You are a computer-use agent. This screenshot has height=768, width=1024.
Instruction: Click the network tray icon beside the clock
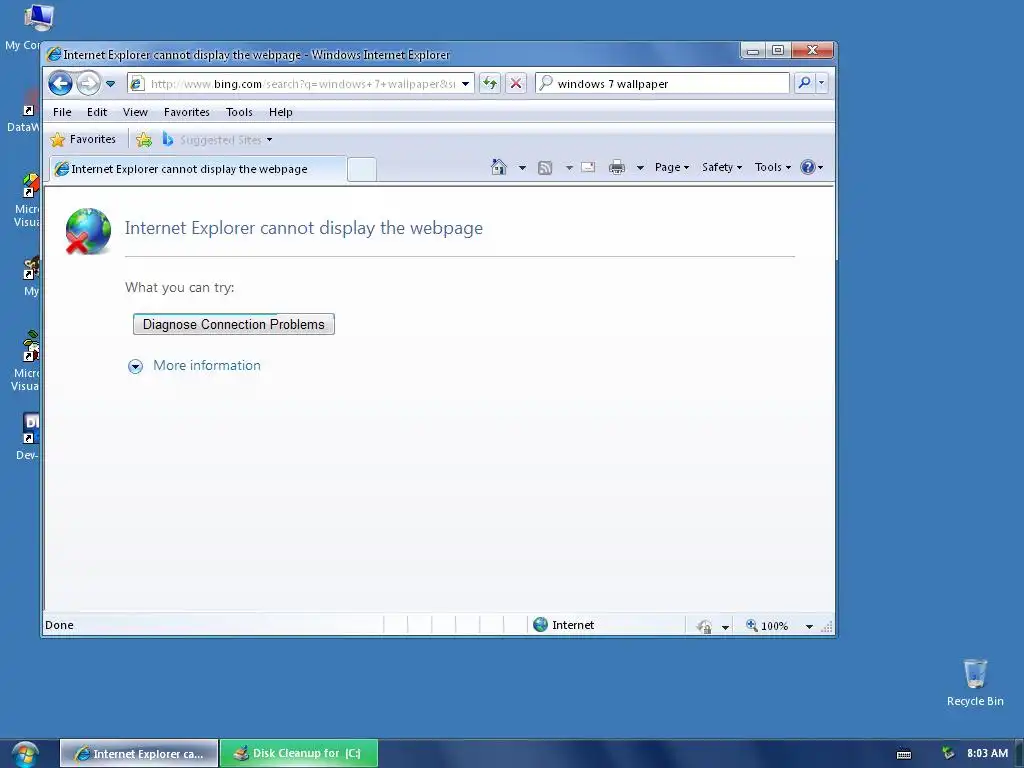pyautogui.click(x=948, y=754)
